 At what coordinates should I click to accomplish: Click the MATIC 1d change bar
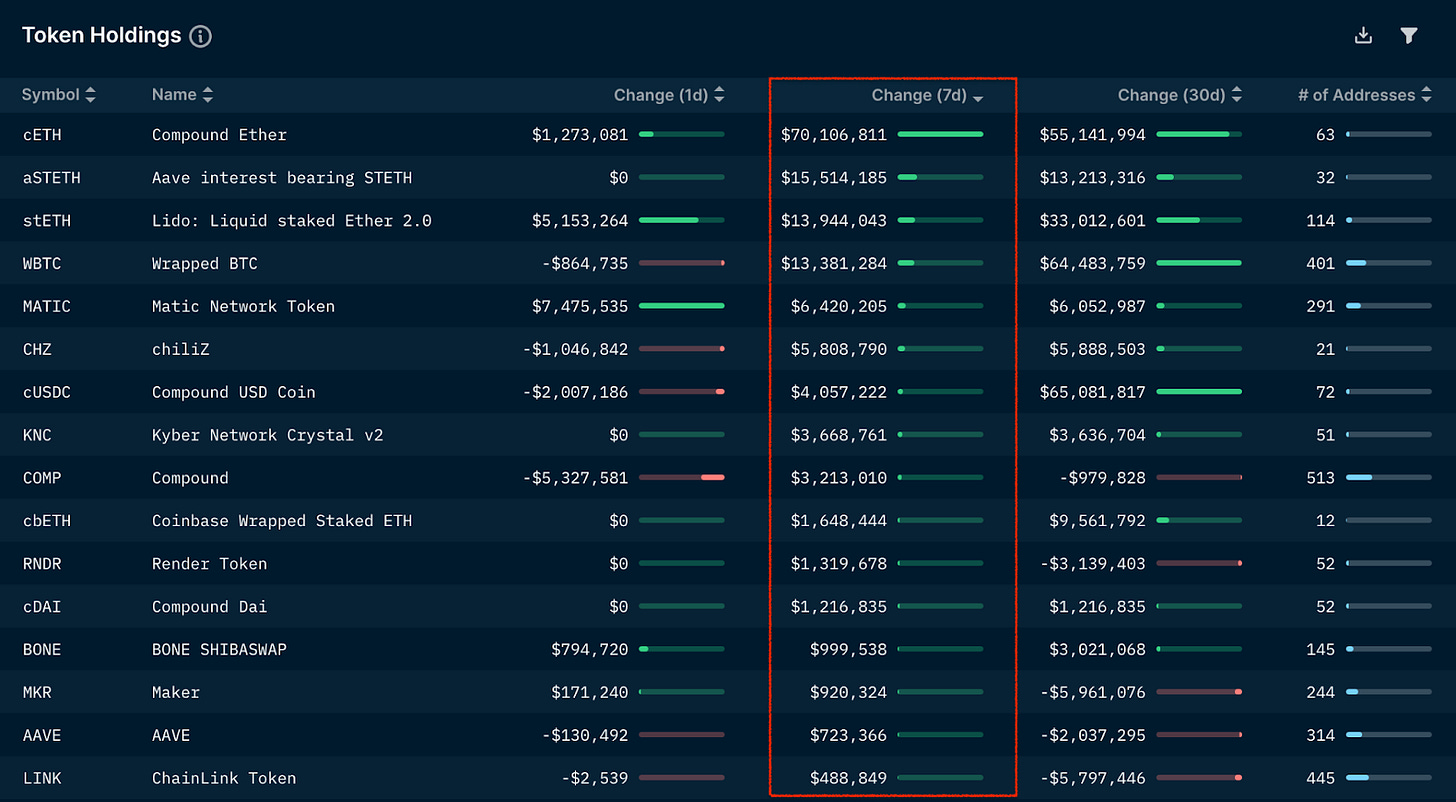pyautogui.click(x=681, y=306)
